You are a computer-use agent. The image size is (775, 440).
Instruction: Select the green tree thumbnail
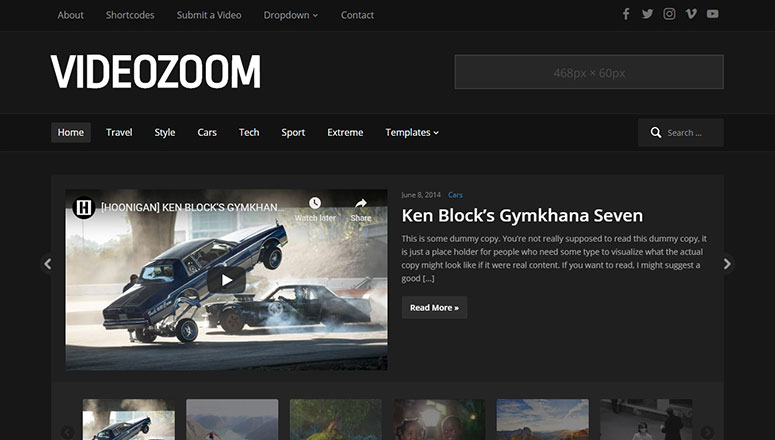(336, 419)
